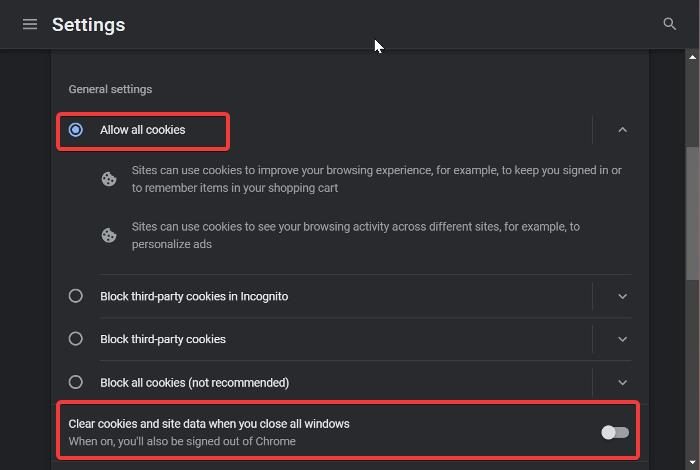Toggle Clear cookies when you close all windows

click(615, 432)
